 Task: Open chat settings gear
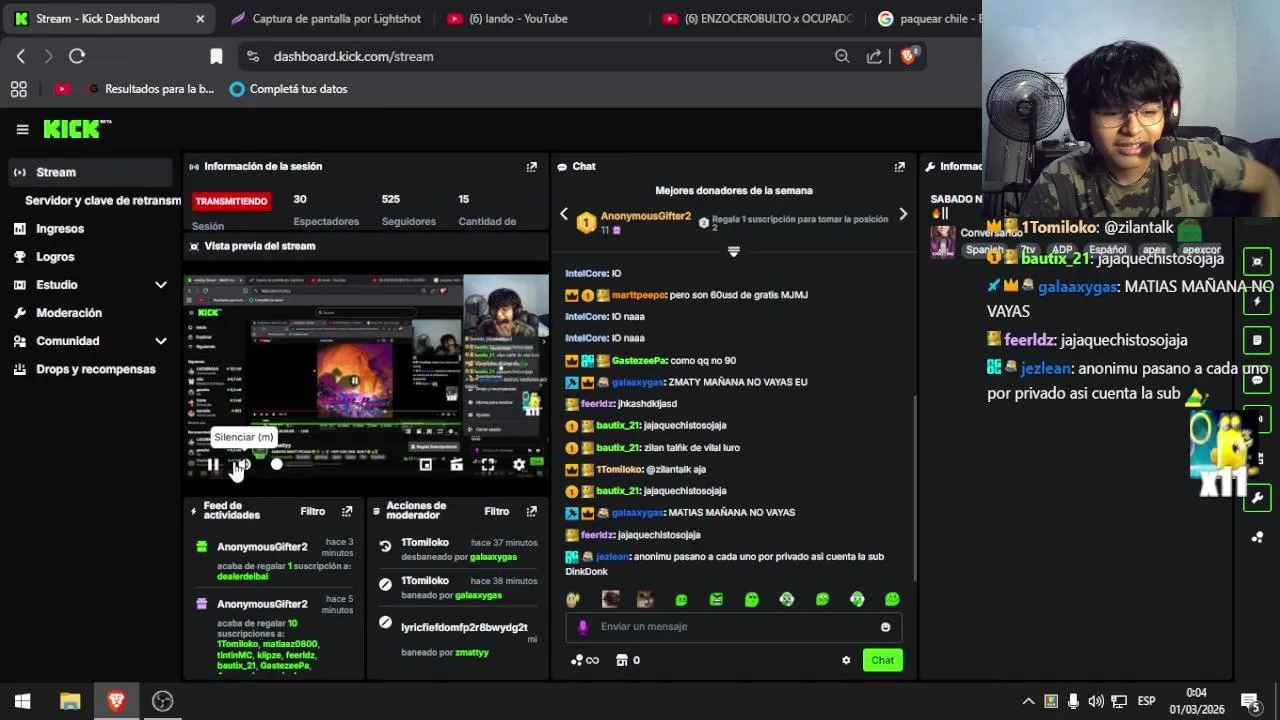point(846,660)
